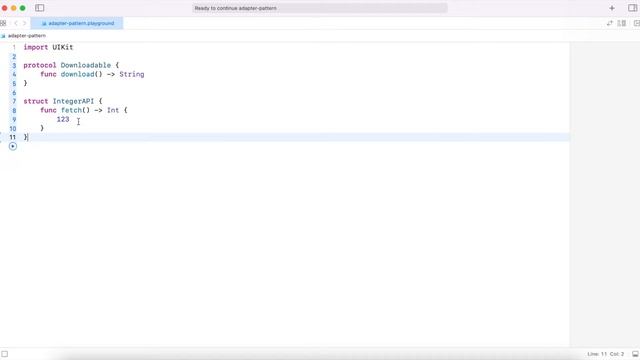640x360 pixels.
Task: Click line number 3 in the gutter
Action: pos(14,65)
